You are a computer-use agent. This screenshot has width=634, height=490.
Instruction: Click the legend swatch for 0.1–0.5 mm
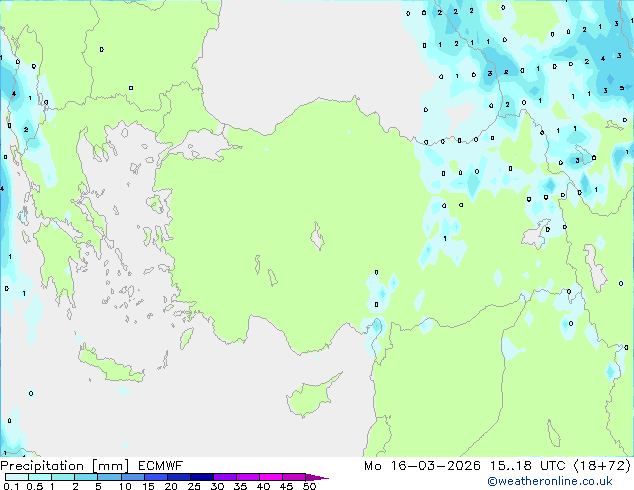[x=17, y=477]
